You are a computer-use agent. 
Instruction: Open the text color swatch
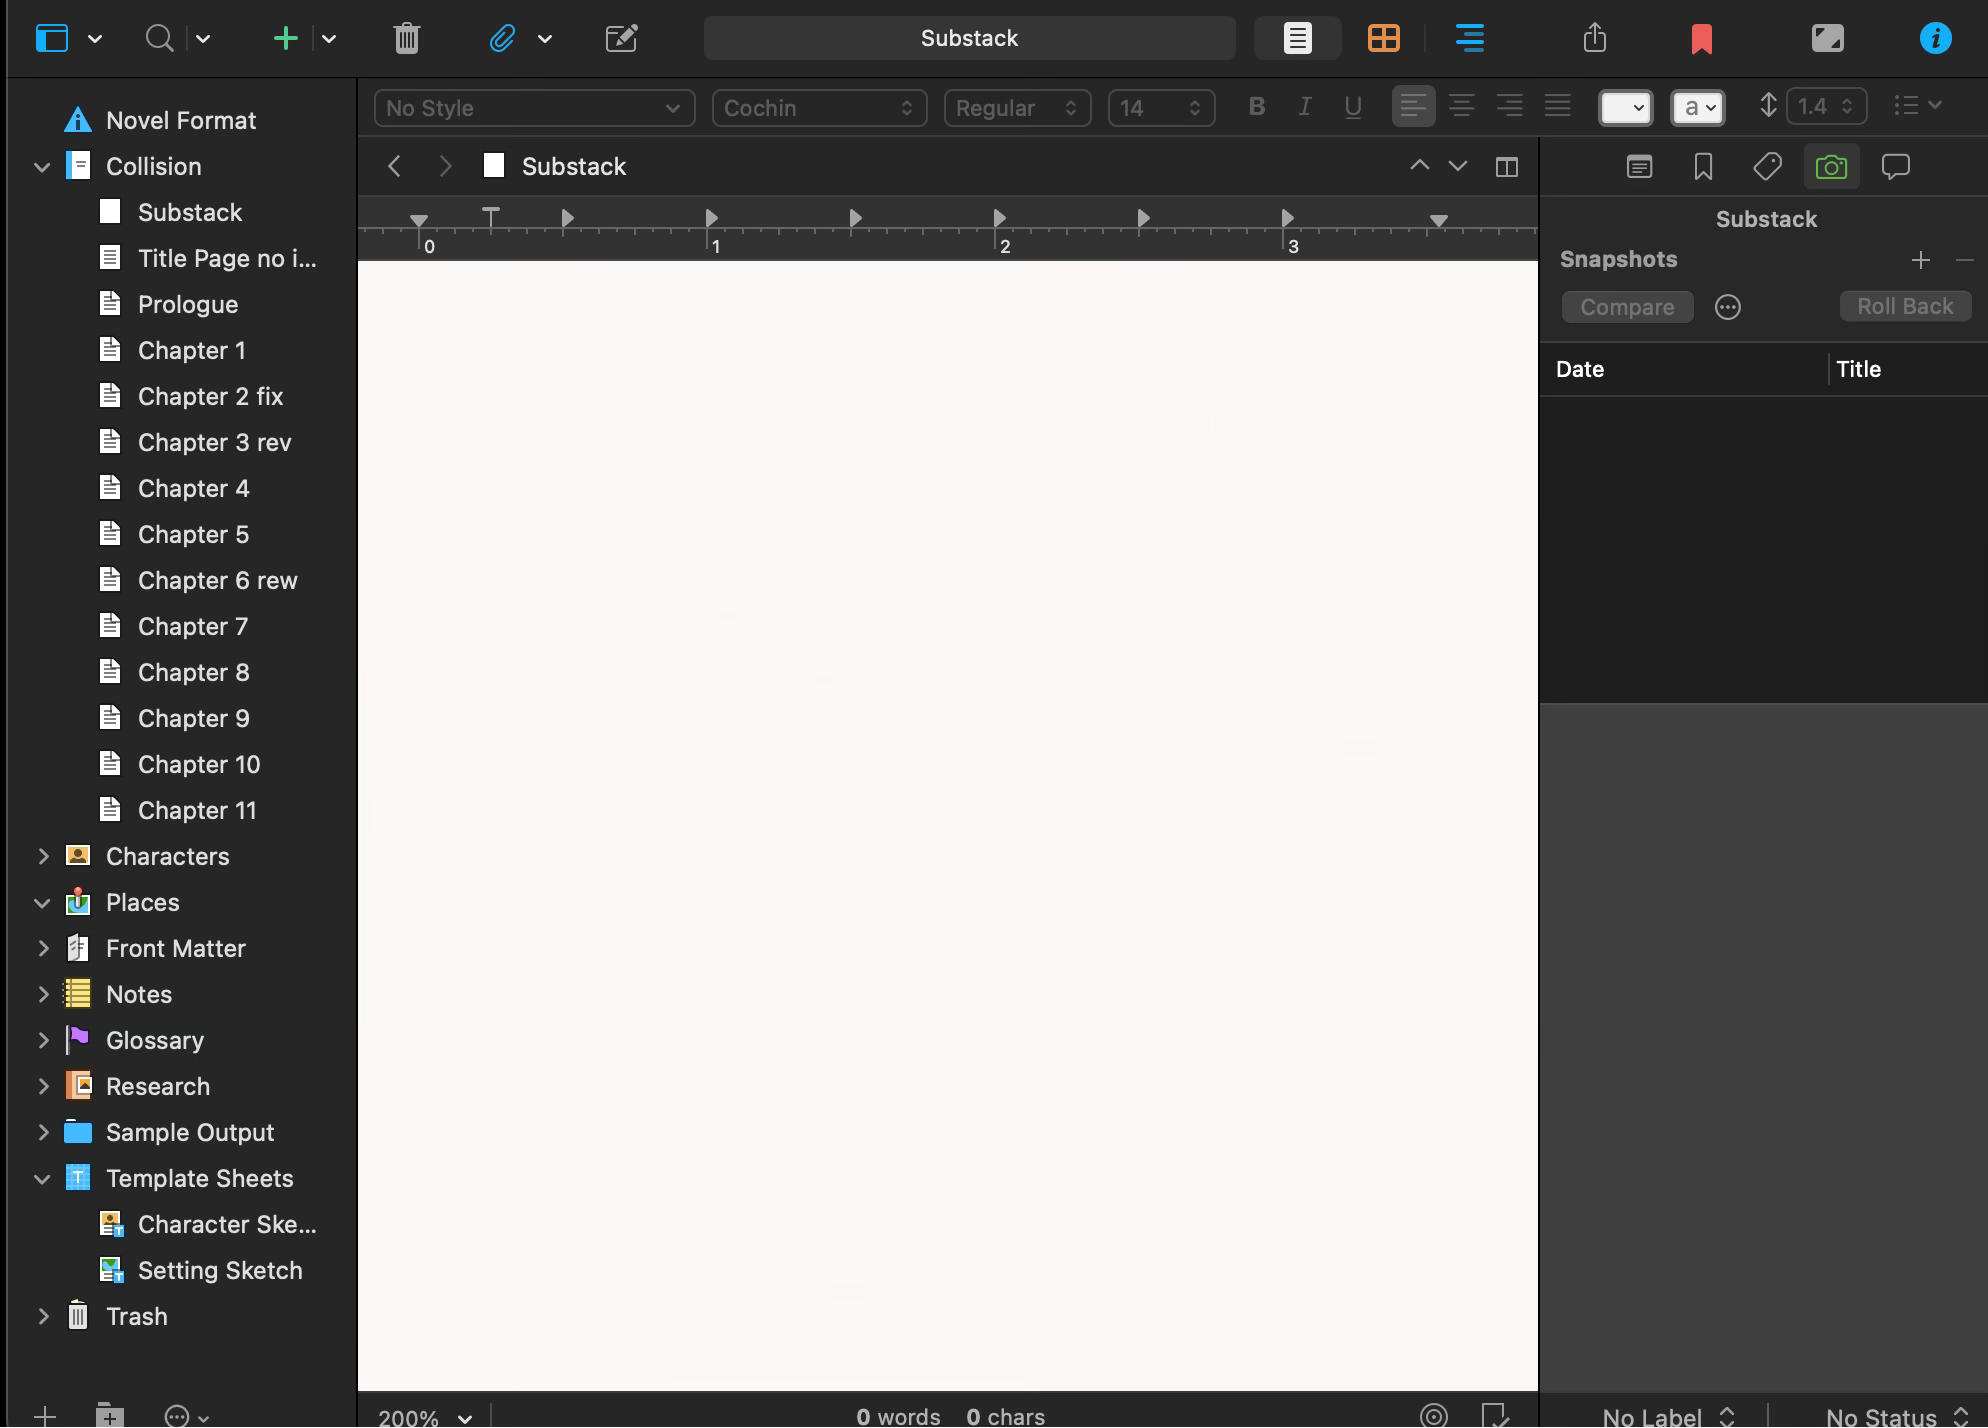coord(1625,108)
